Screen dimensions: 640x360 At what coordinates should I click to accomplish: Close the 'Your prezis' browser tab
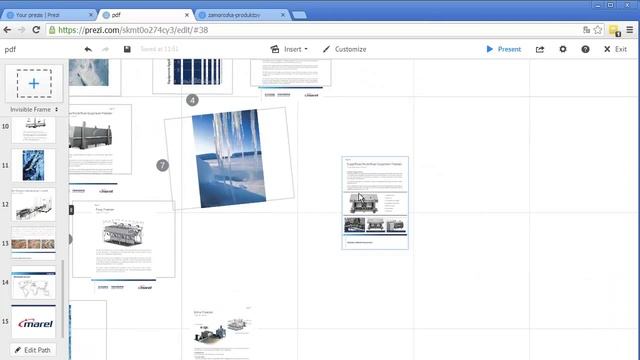(91, 15)
